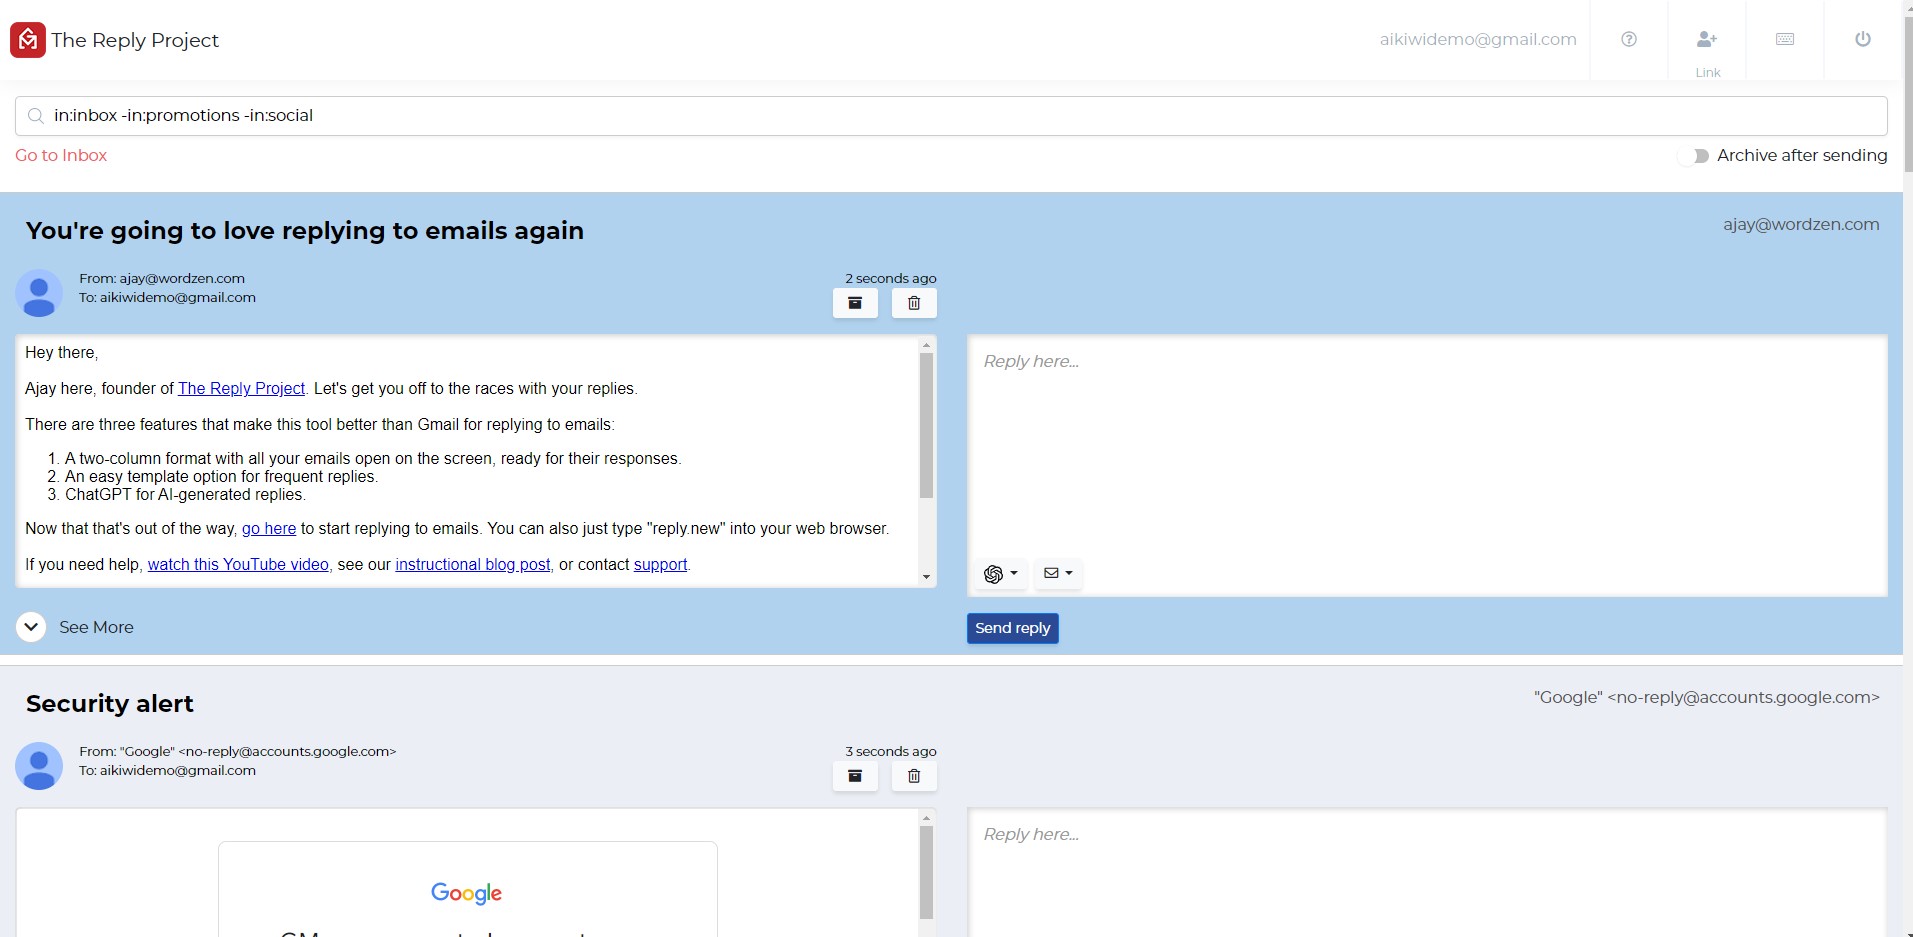Viewport: 1913px width, 937px height.
Task: Click the inbox search query field
Action: pos(951,116)
